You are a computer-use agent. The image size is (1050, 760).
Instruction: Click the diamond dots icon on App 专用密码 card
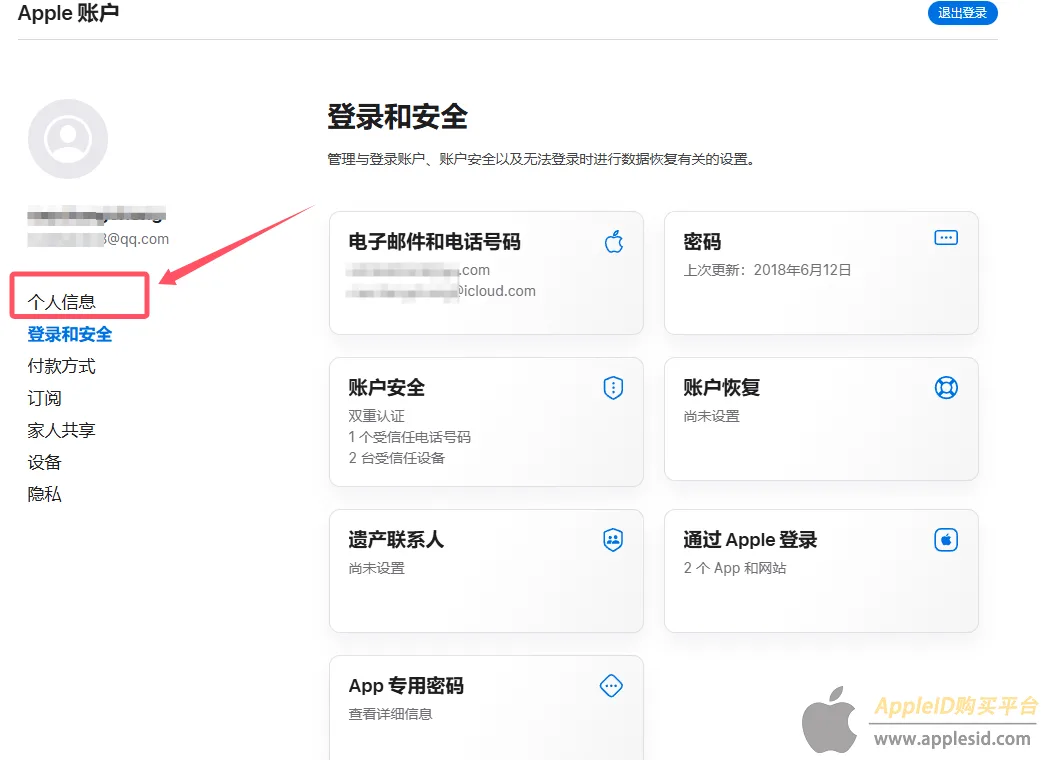[x=611, y=686]
